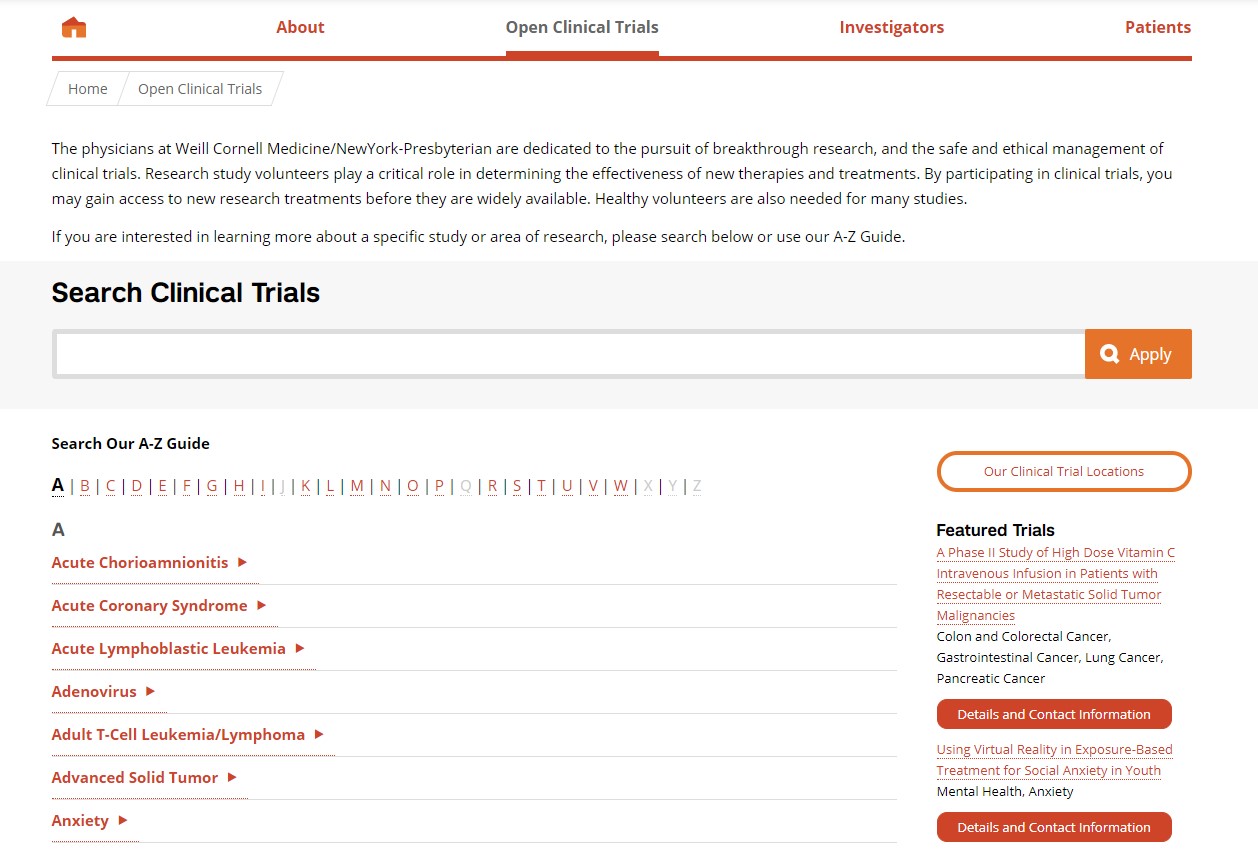Jump to letter N in A-Z guide
The width and height of the screenshot is (1258, 855).
(x=385, y=486)
